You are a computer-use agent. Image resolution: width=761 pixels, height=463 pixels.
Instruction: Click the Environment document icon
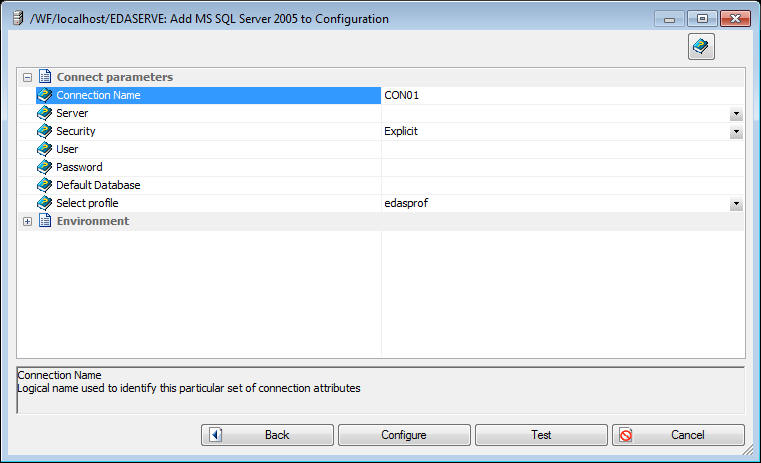point(45,221)
